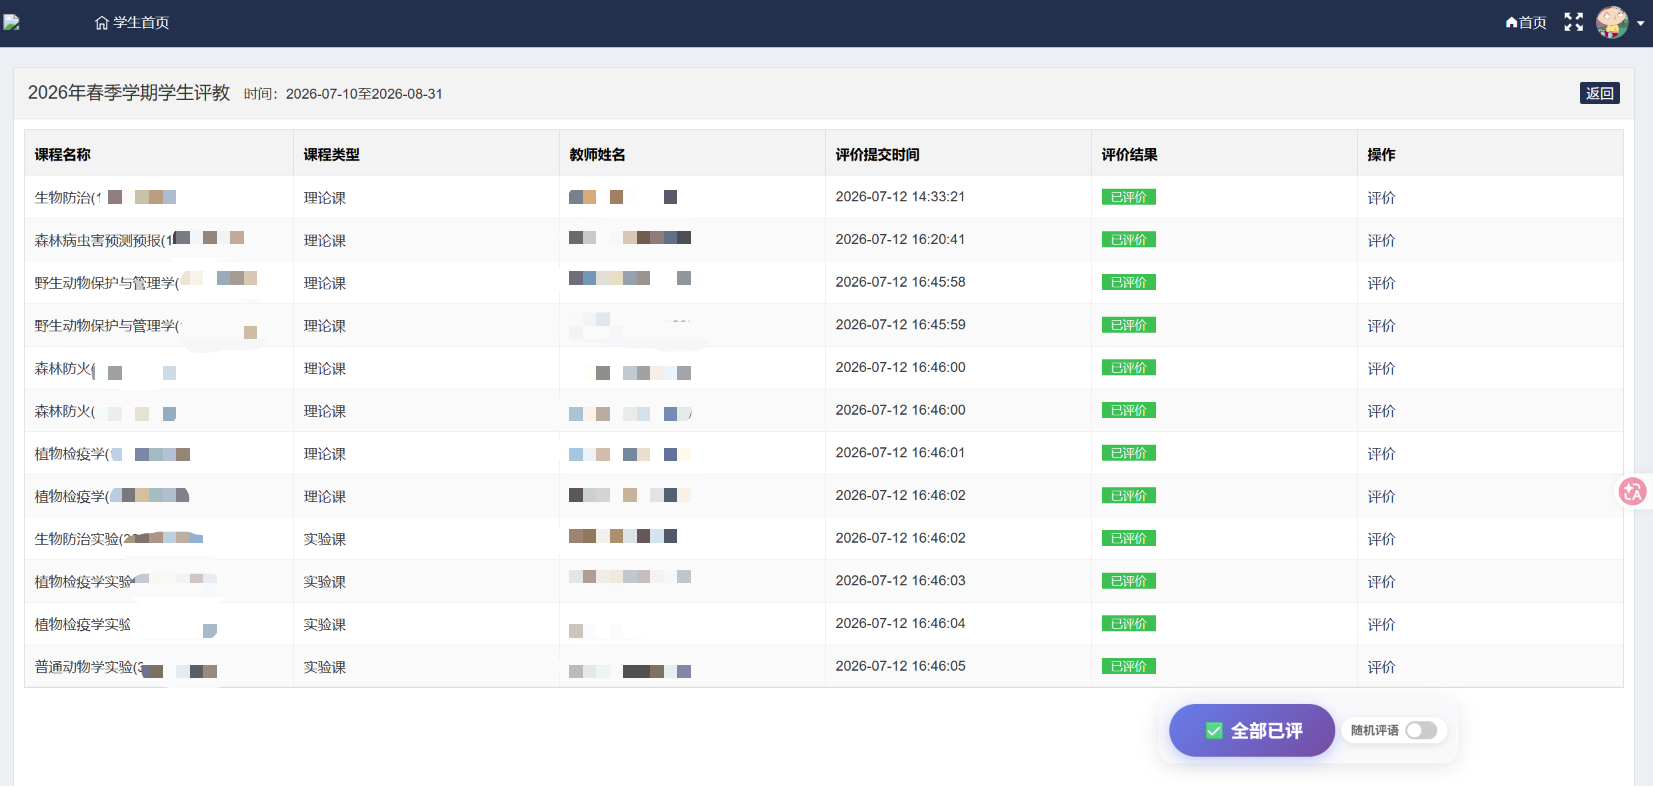This screenshot has width=1653, height=787.
Task: Open the 学生首页 menu item
Action: click(x=132, y=23)
